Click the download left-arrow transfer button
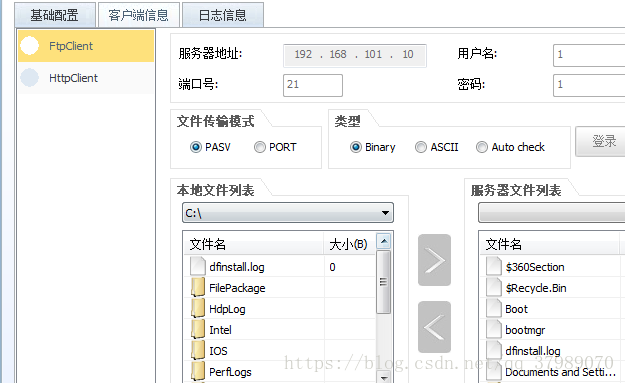 pos(434,327)
